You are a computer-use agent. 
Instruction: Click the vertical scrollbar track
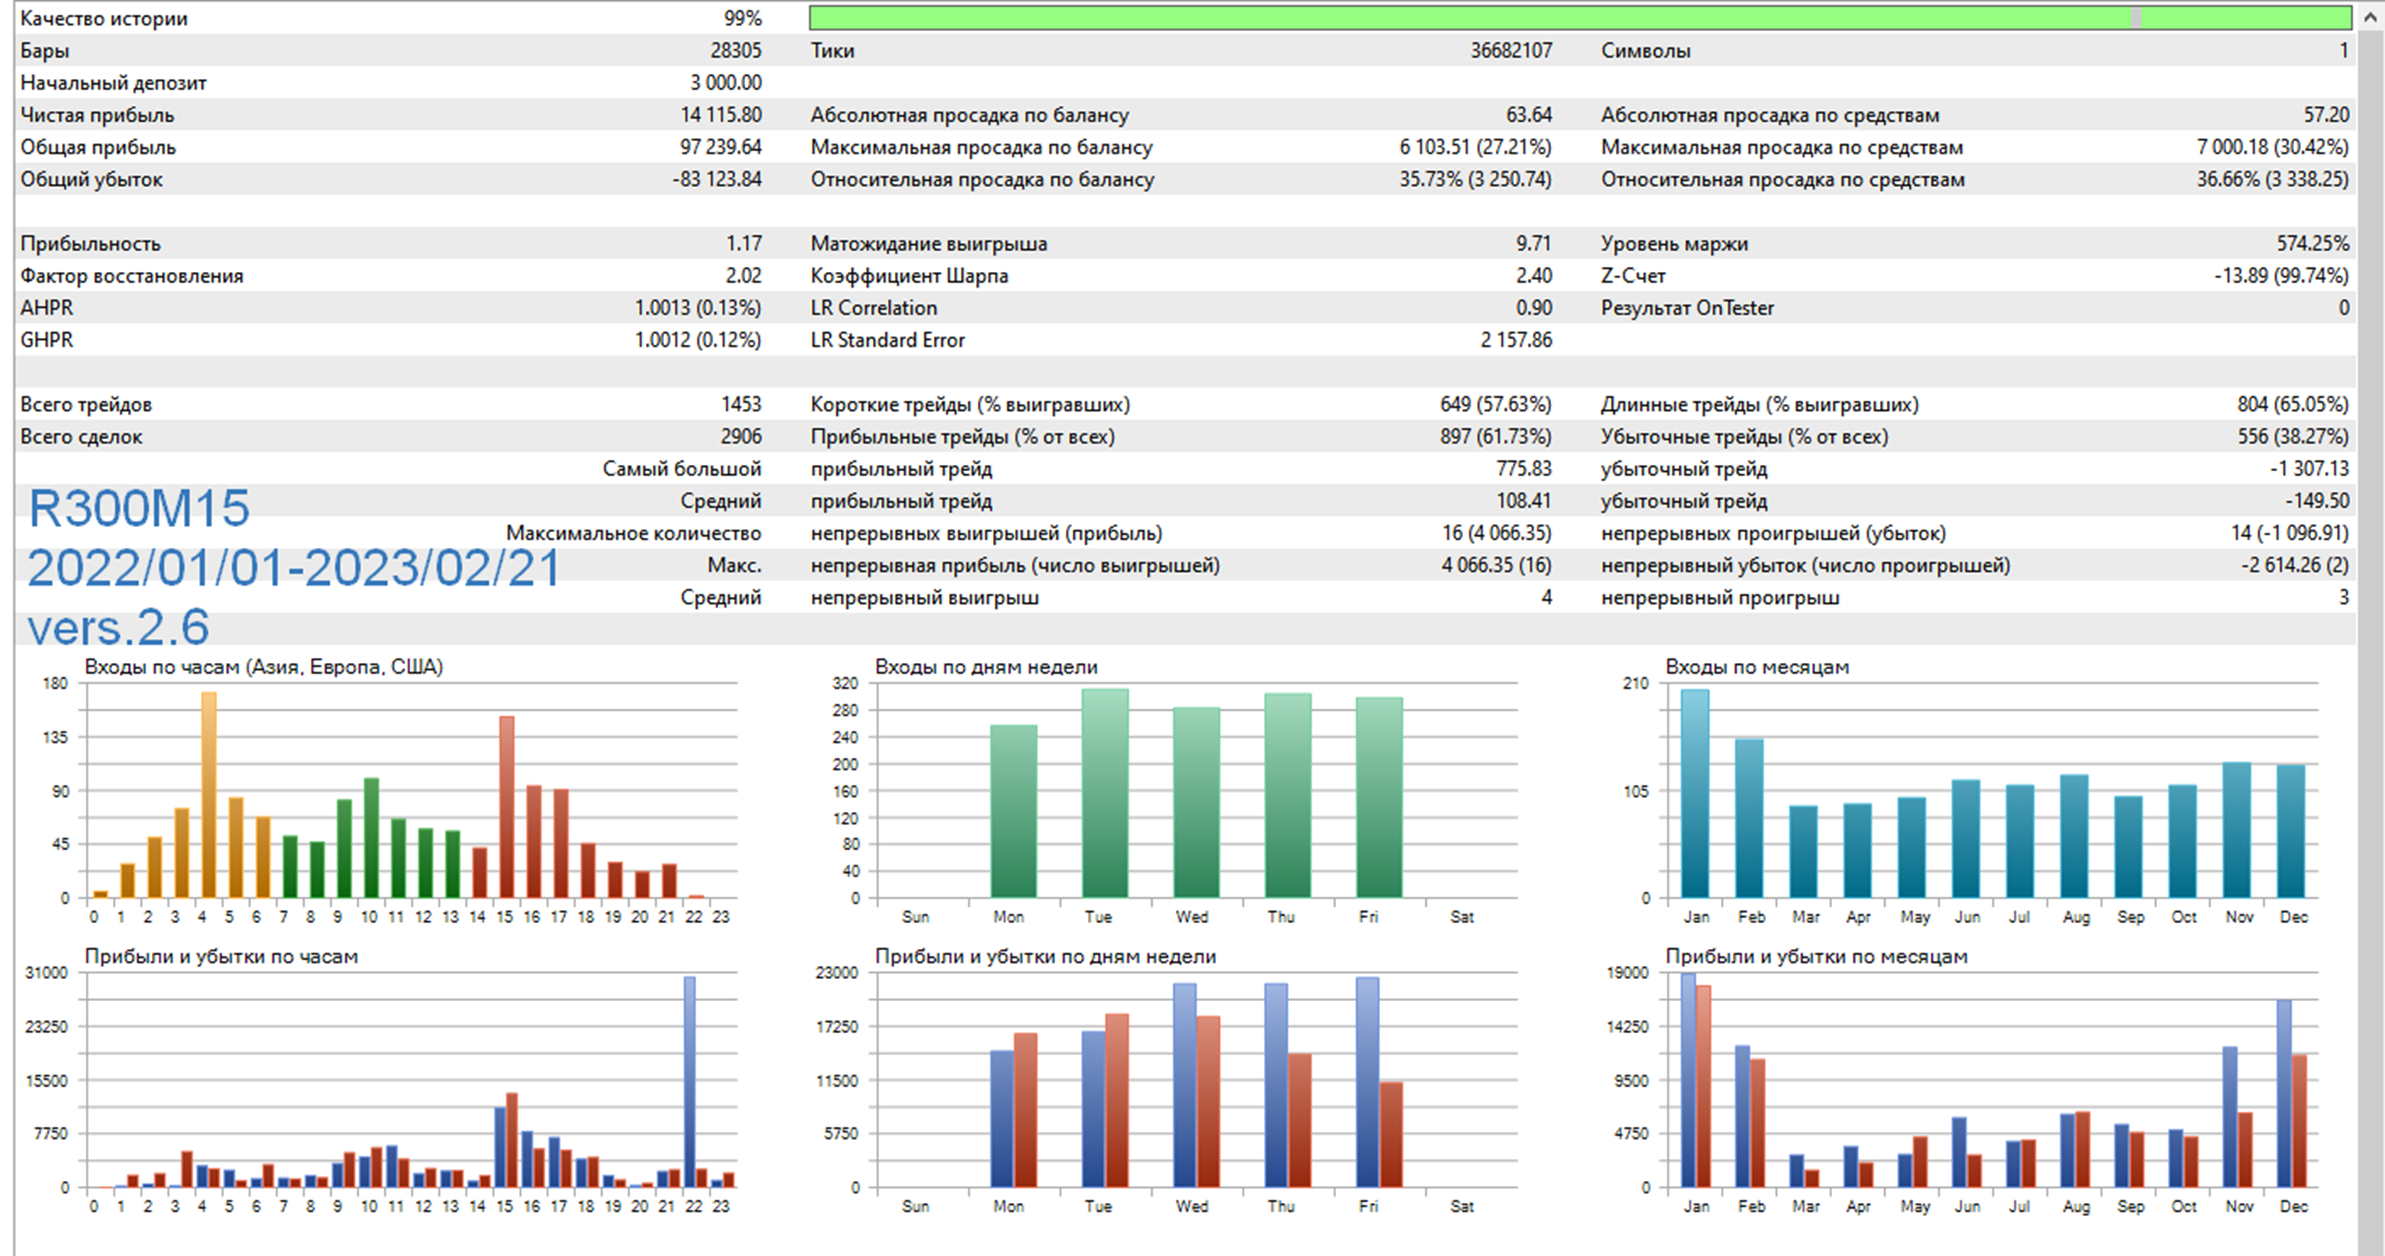coord(2370,640)
